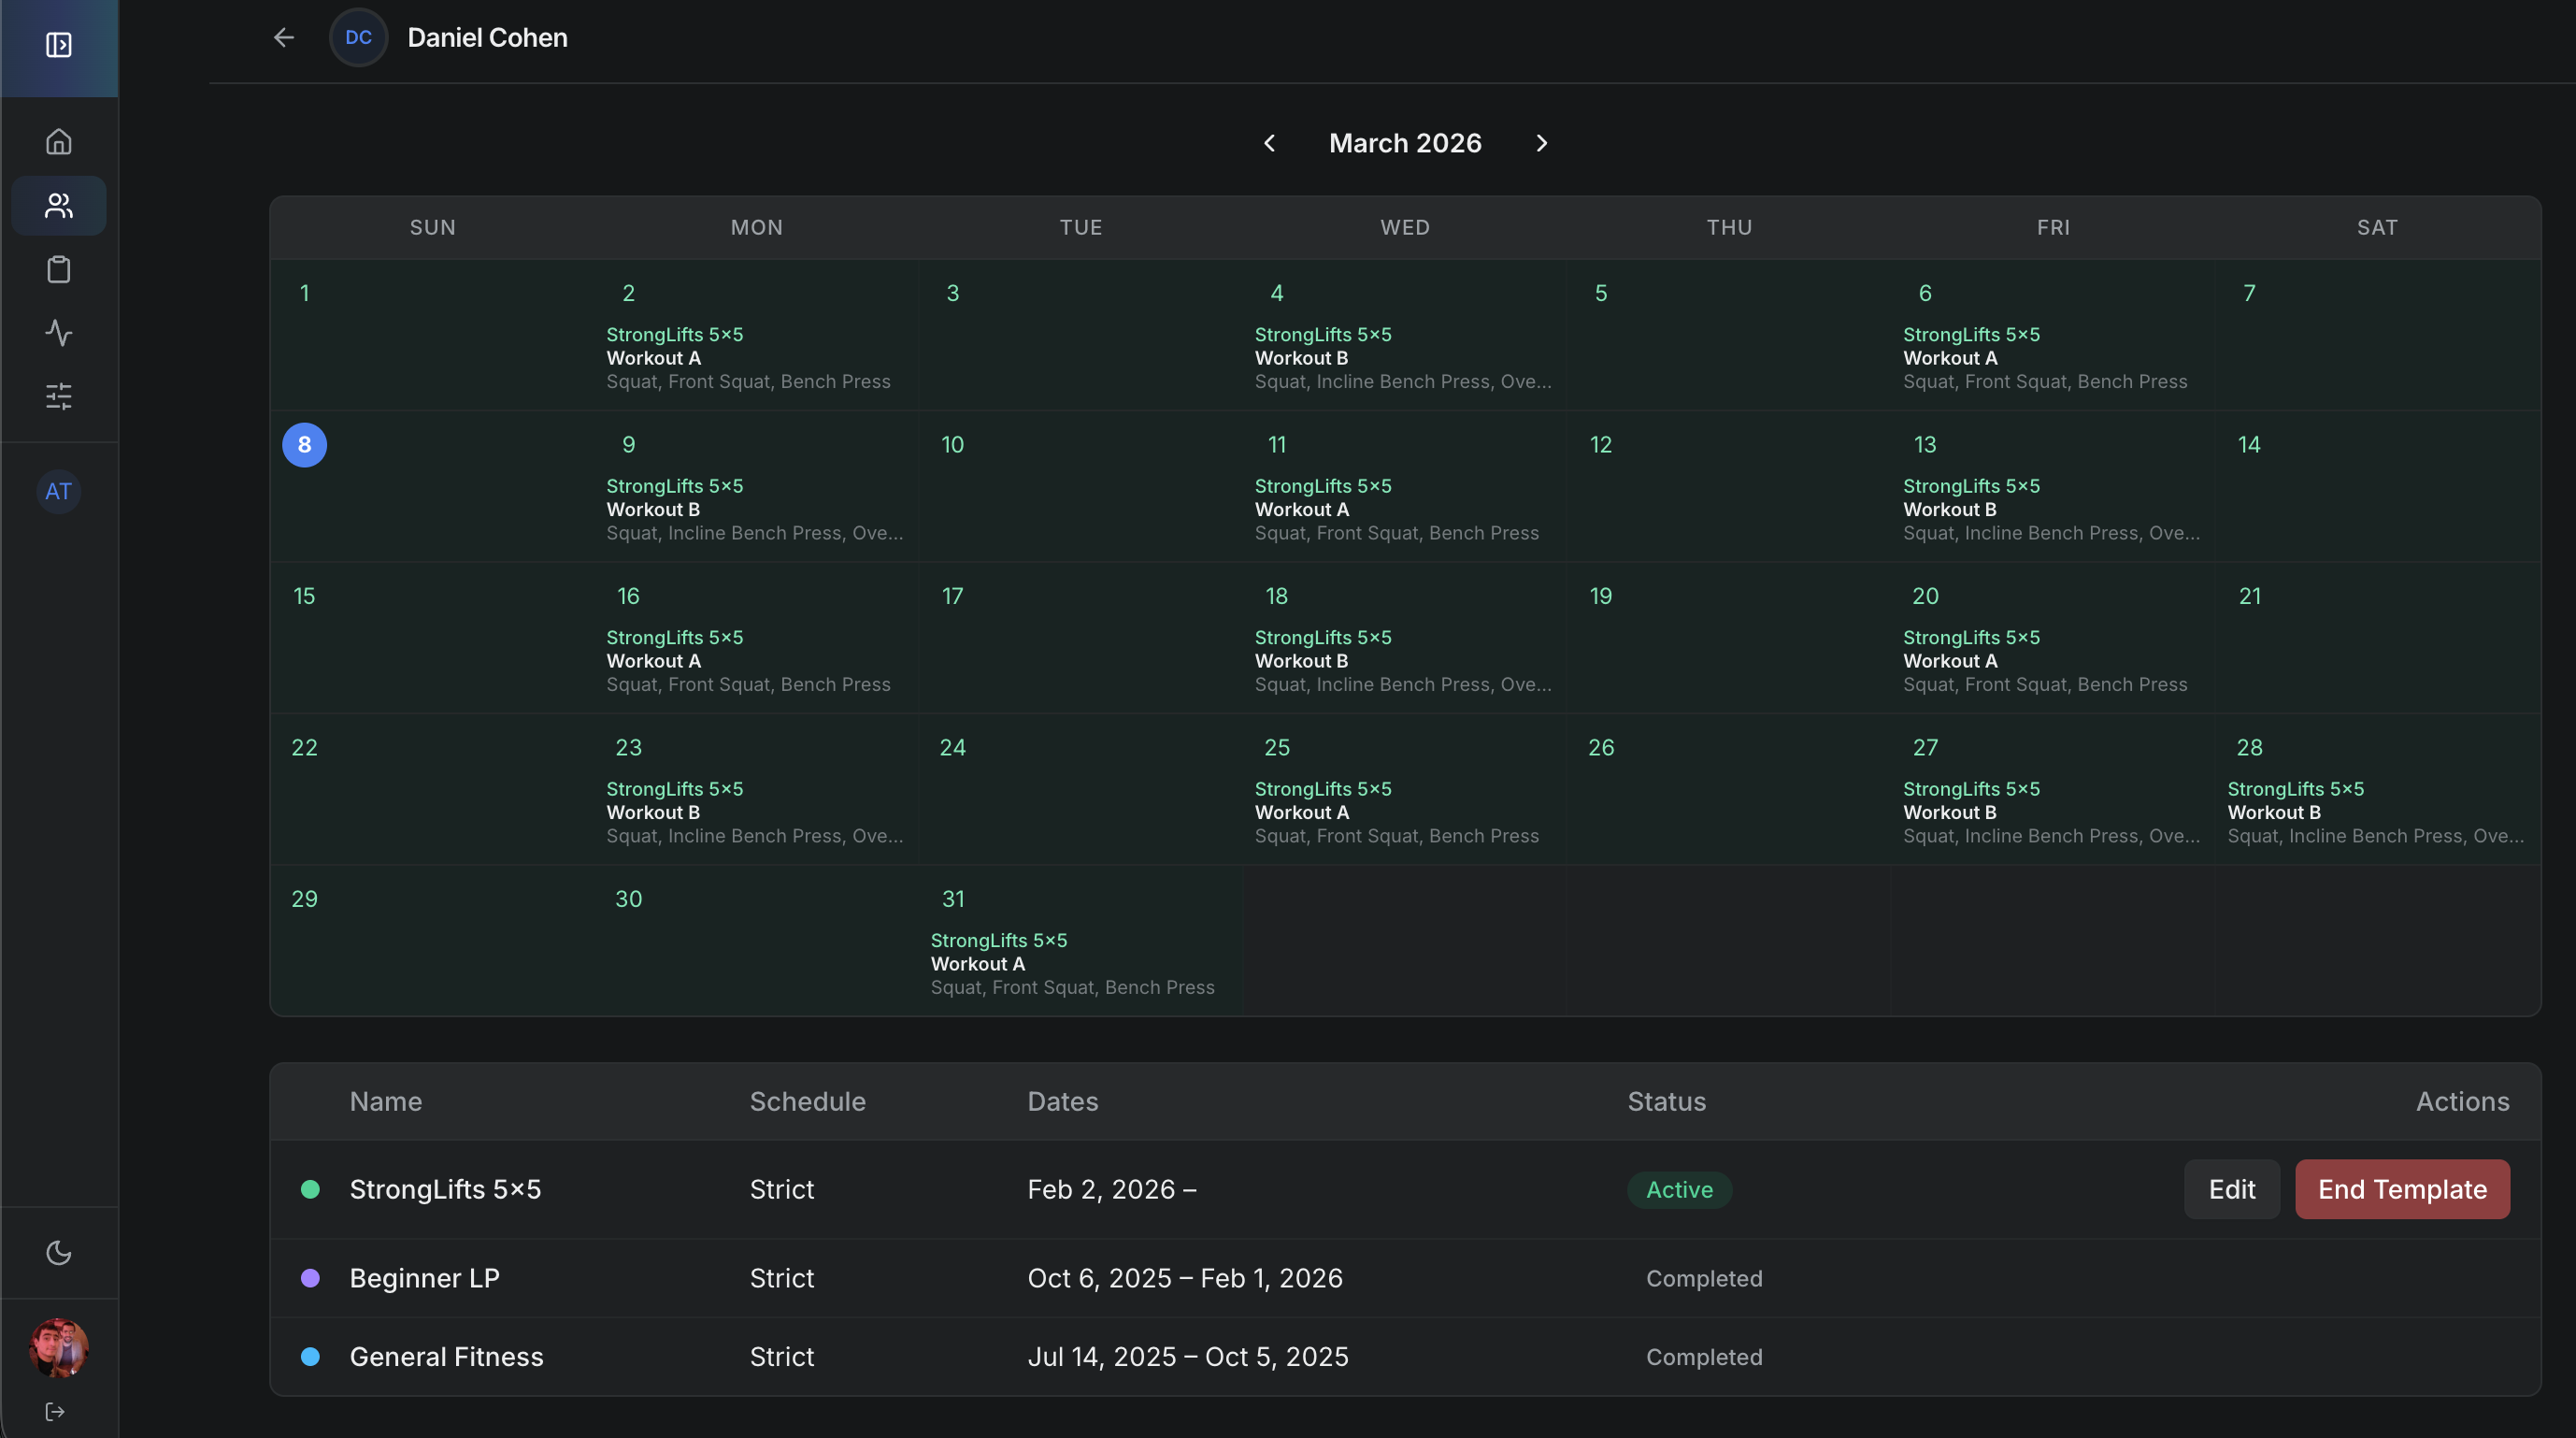Toggle the sidebar panel collapse icon
2576x1438 pixels.
pyautogui.click(x=58, y=46)
